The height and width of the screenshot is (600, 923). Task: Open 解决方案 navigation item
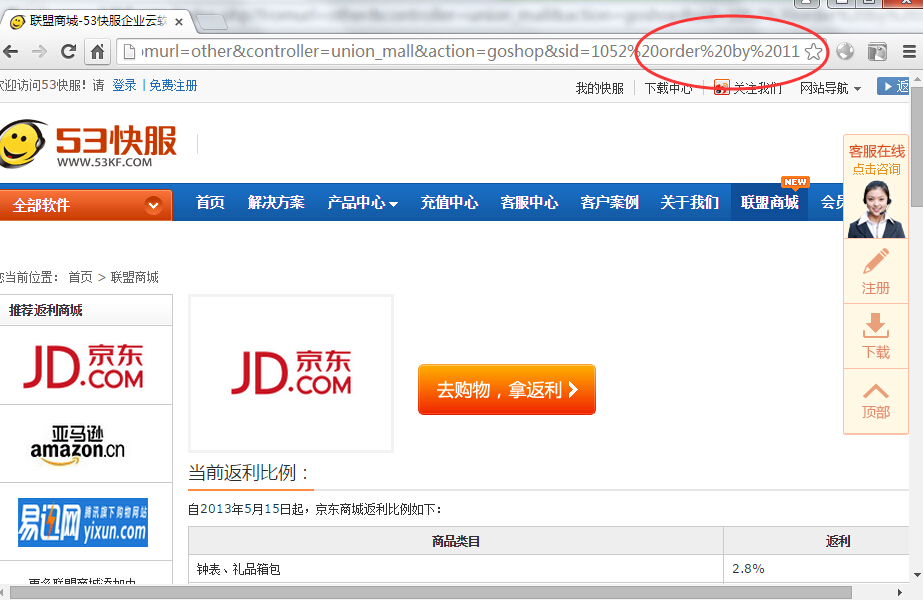276,203
